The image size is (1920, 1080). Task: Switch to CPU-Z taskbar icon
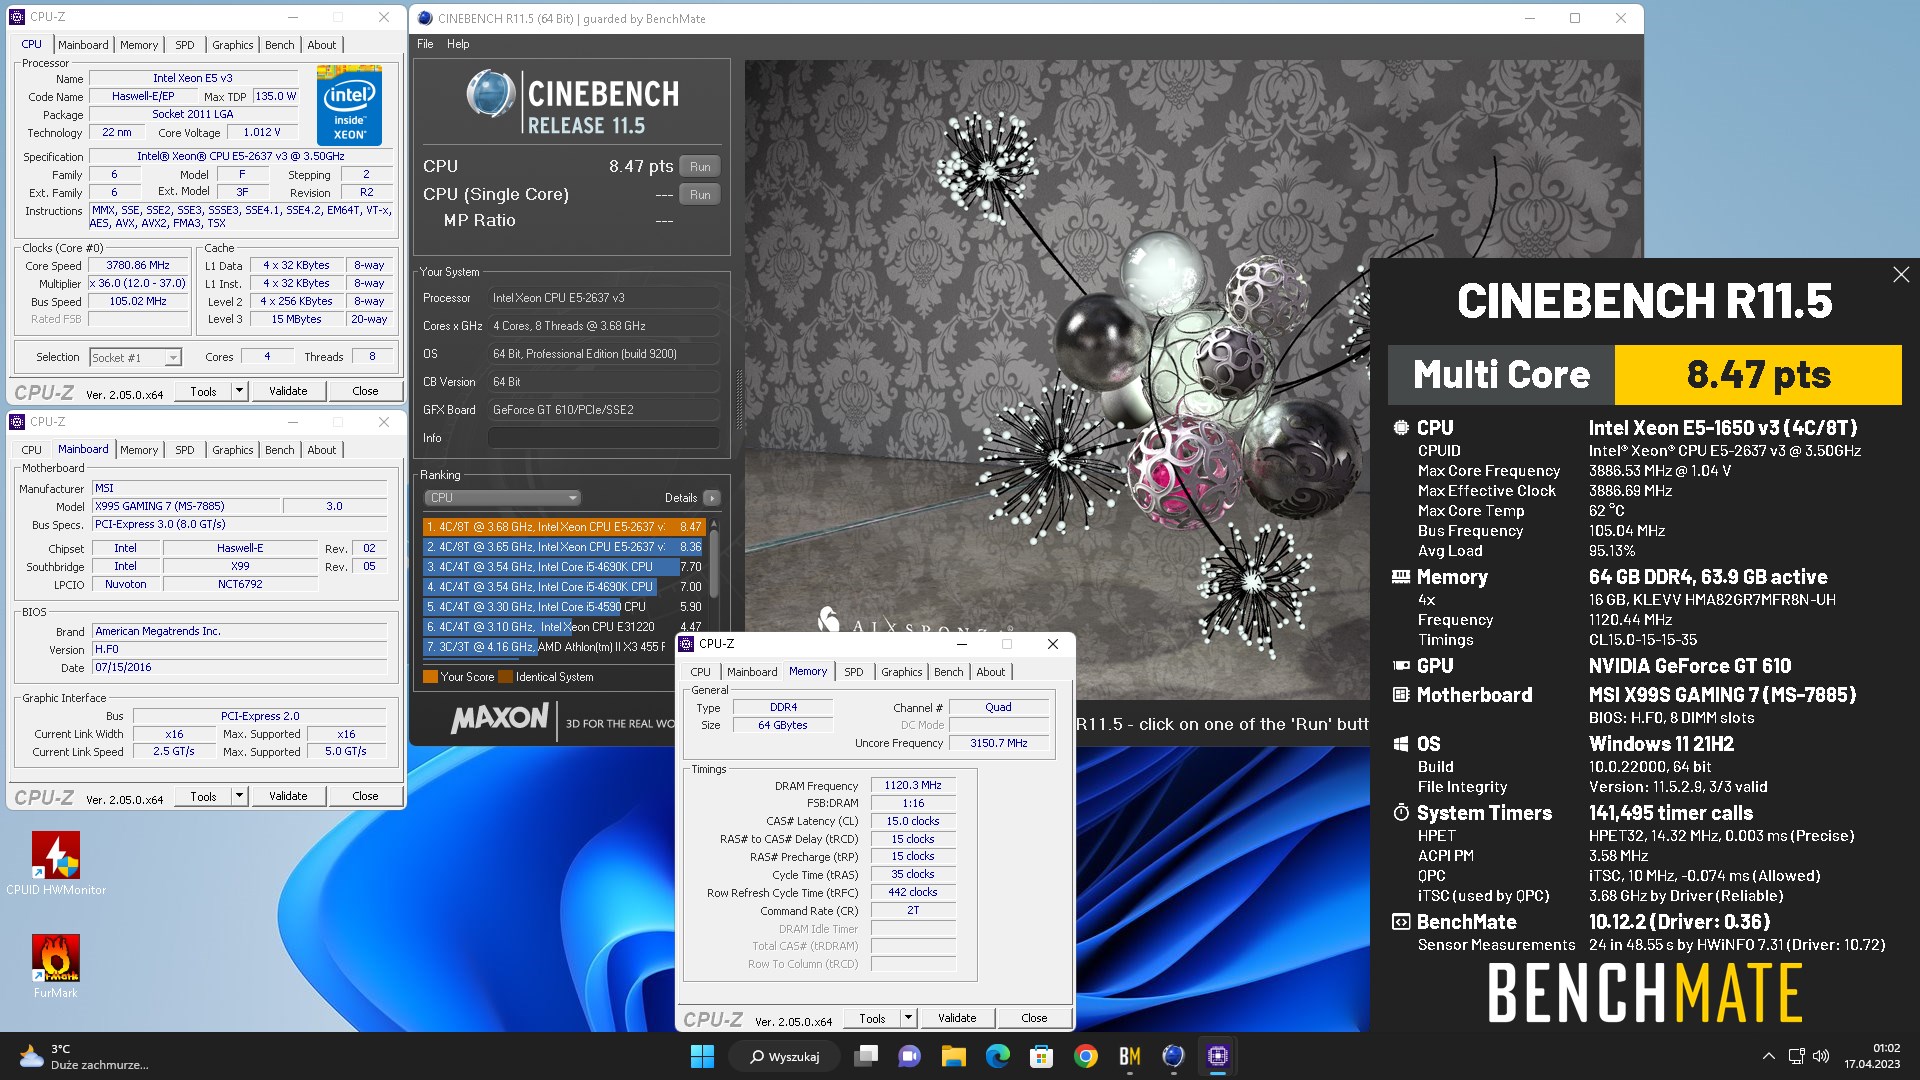[x=1217, y=1056]
